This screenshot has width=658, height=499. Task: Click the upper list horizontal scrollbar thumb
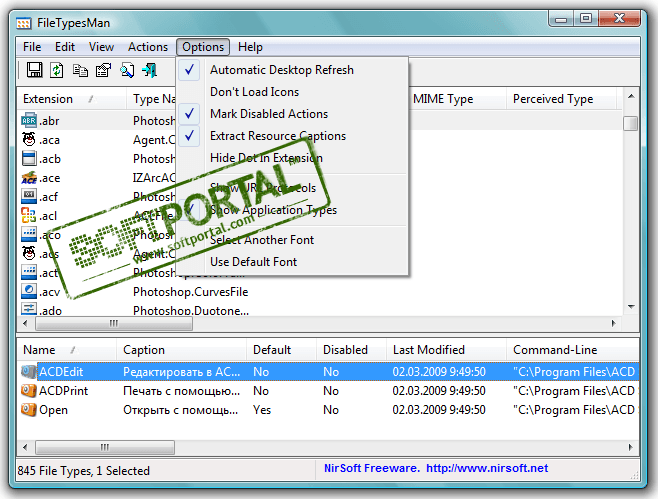pyautogui.click(x=114, y=324)
